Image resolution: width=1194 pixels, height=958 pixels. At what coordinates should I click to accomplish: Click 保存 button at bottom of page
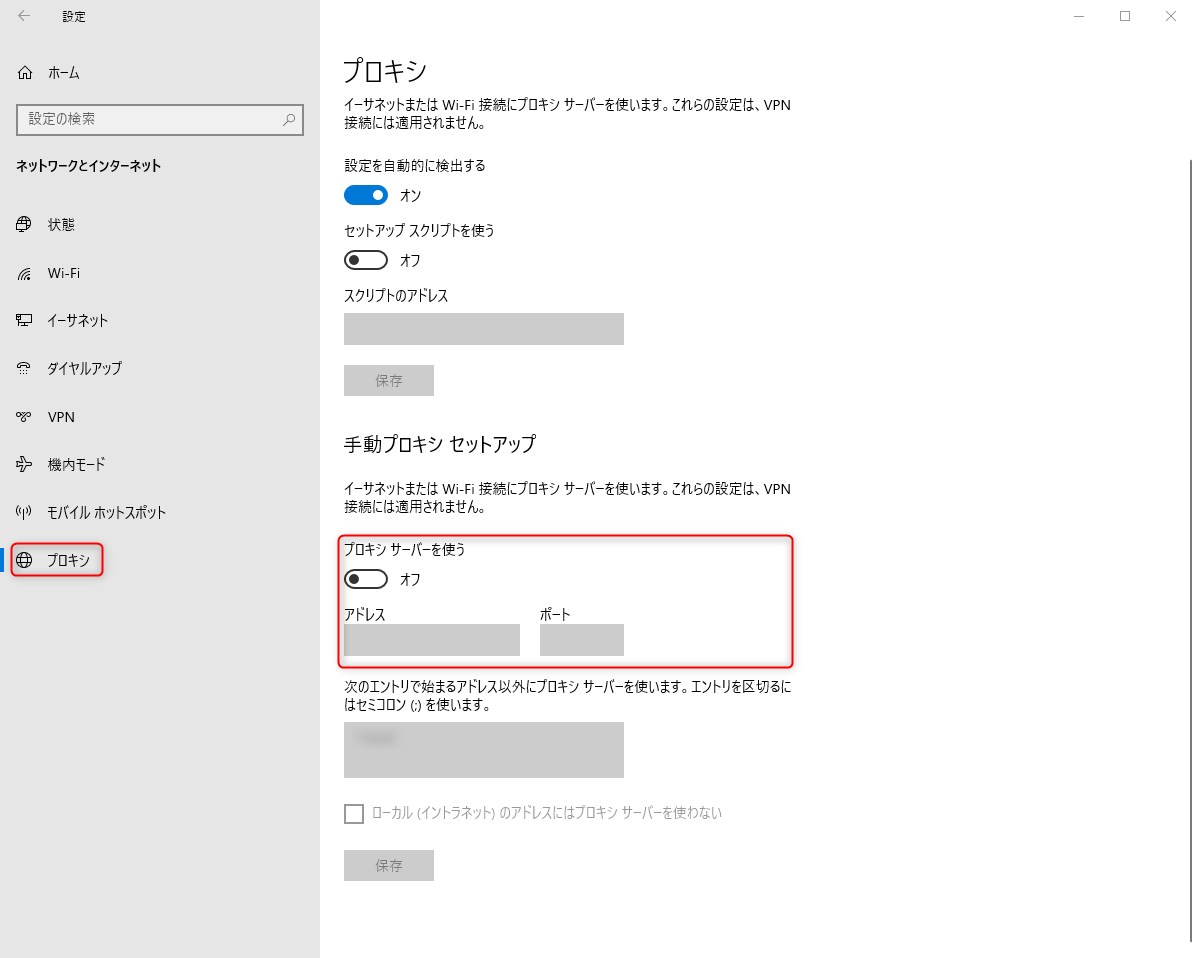(x=388, y=866)
